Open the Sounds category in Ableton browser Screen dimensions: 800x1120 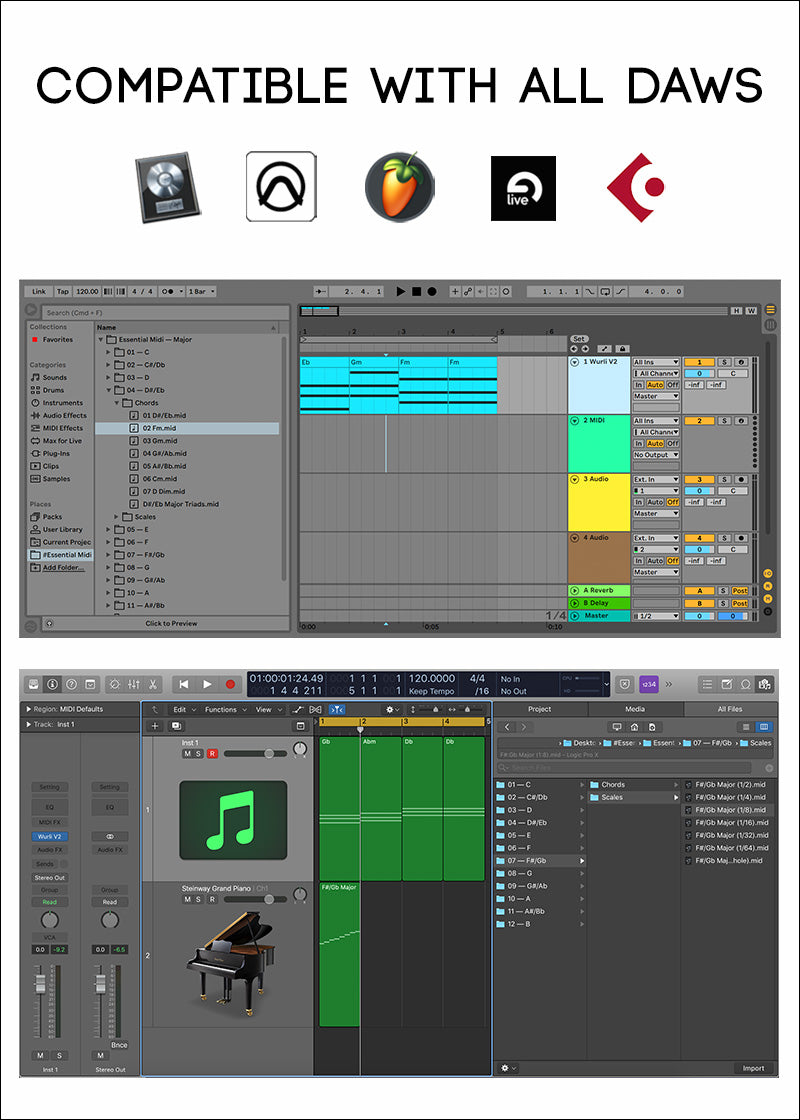click(54, 378)
